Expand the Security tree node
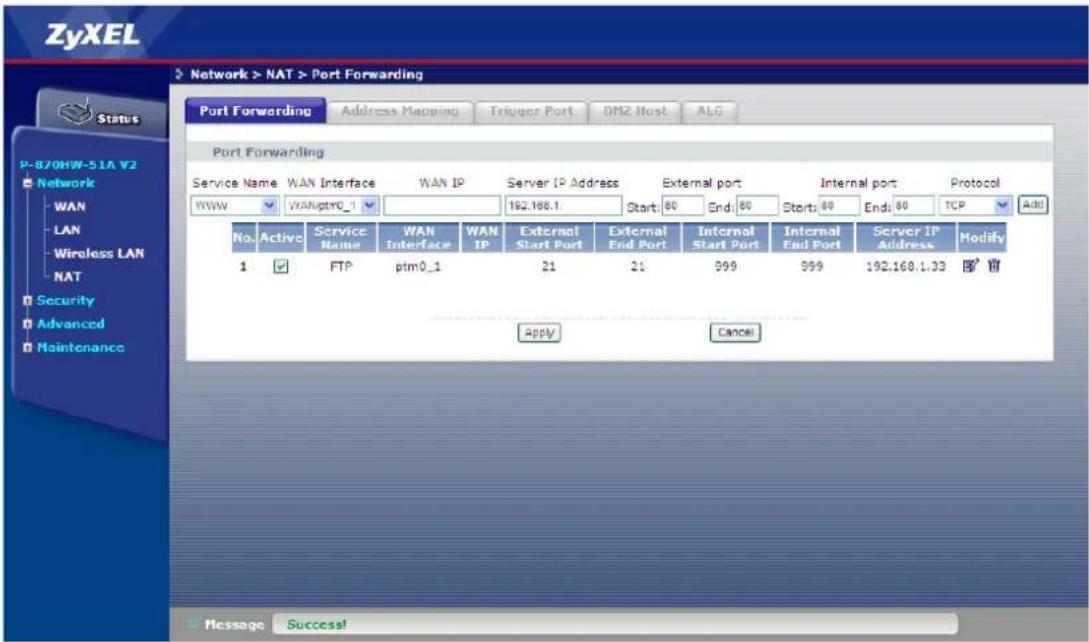 (x=28, y=301)
